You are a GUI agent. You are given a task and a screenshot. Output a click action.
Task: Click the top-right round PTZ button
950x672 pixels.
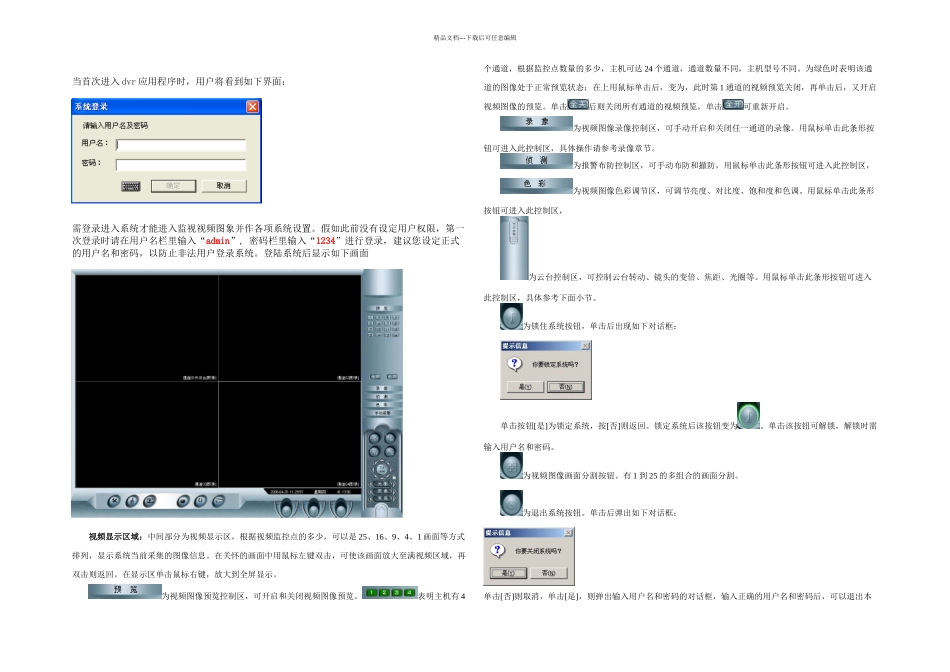tap(390, 437)
